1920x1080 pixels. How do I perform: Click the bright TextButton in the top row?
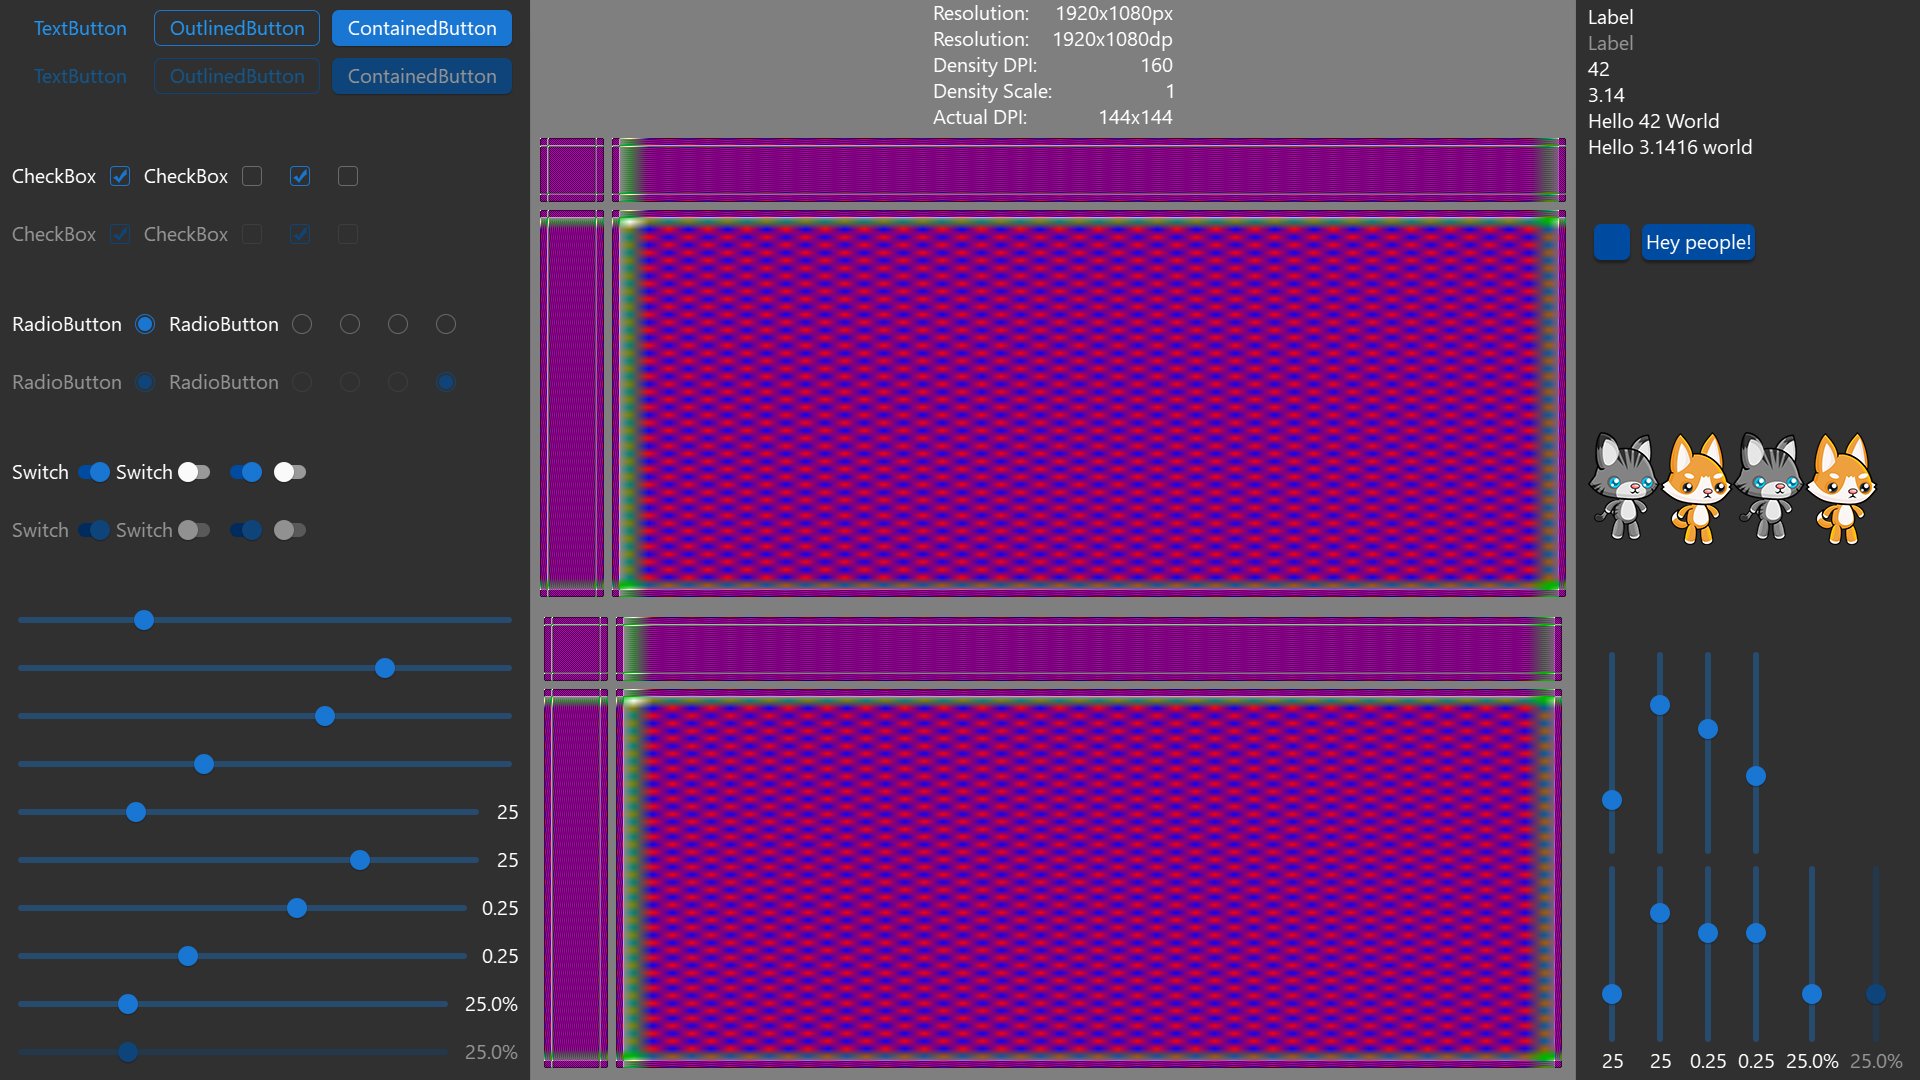80,28
